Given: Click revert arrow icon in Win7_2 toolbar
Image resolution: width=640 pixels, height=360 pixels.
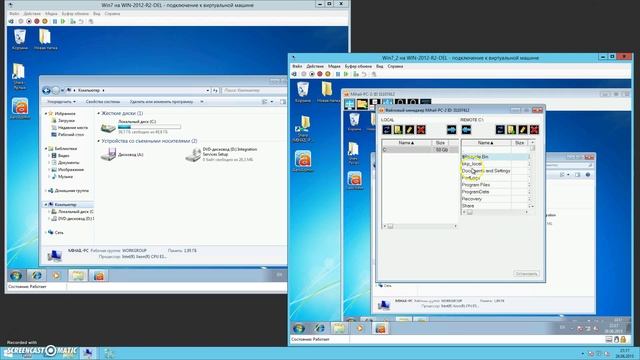Looking at the screenshot, I should tap(364, 74).
